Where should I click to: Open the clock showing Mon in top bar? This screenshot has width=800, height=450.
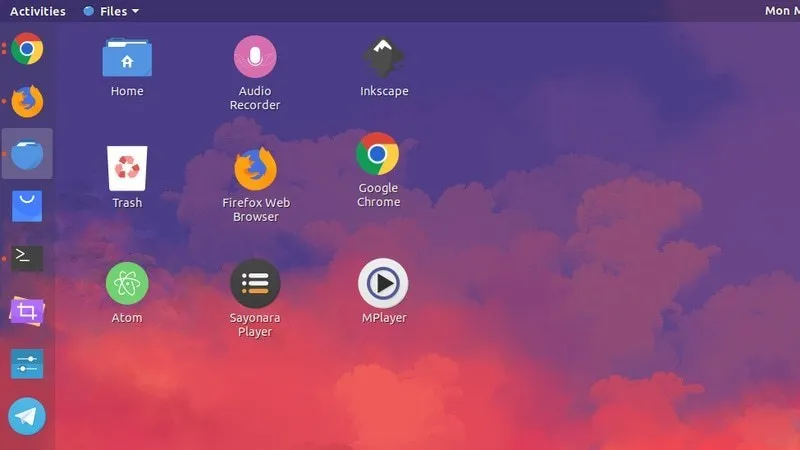pos(782,11)
